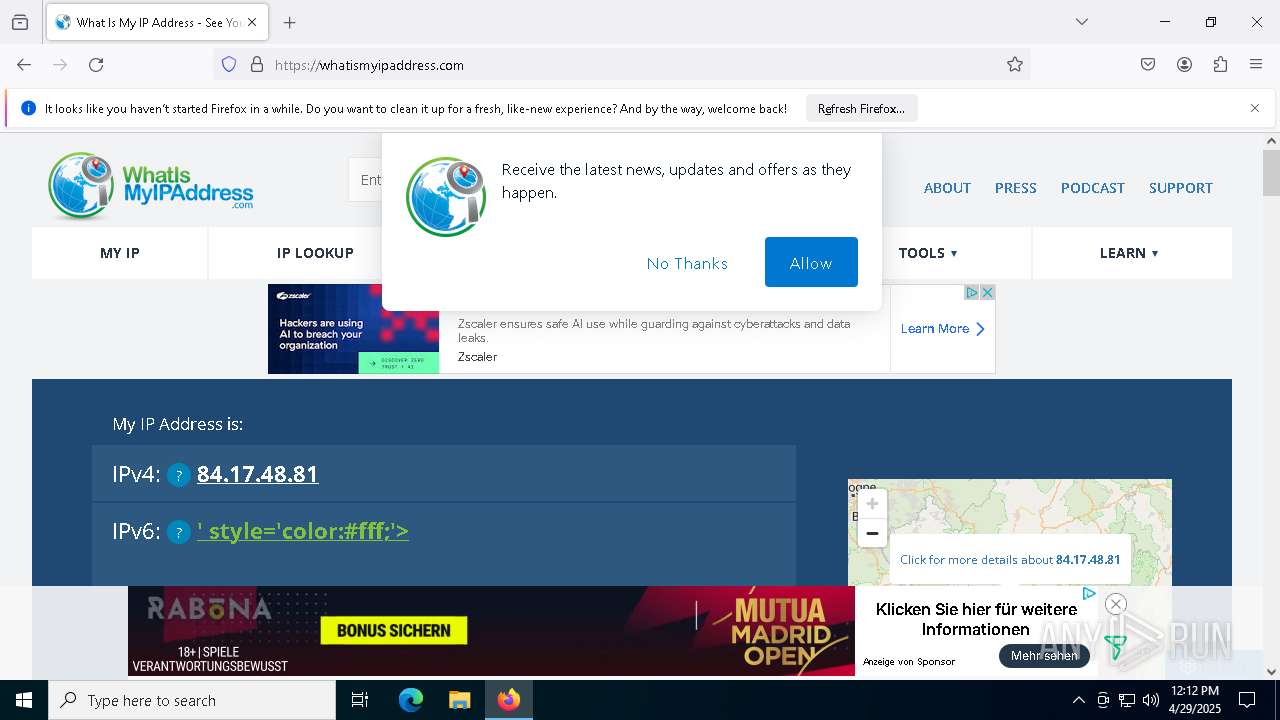Zoom out on the map
Image resolution: width=1280 pixels, height=720 pixels.
tap(872, 533)
